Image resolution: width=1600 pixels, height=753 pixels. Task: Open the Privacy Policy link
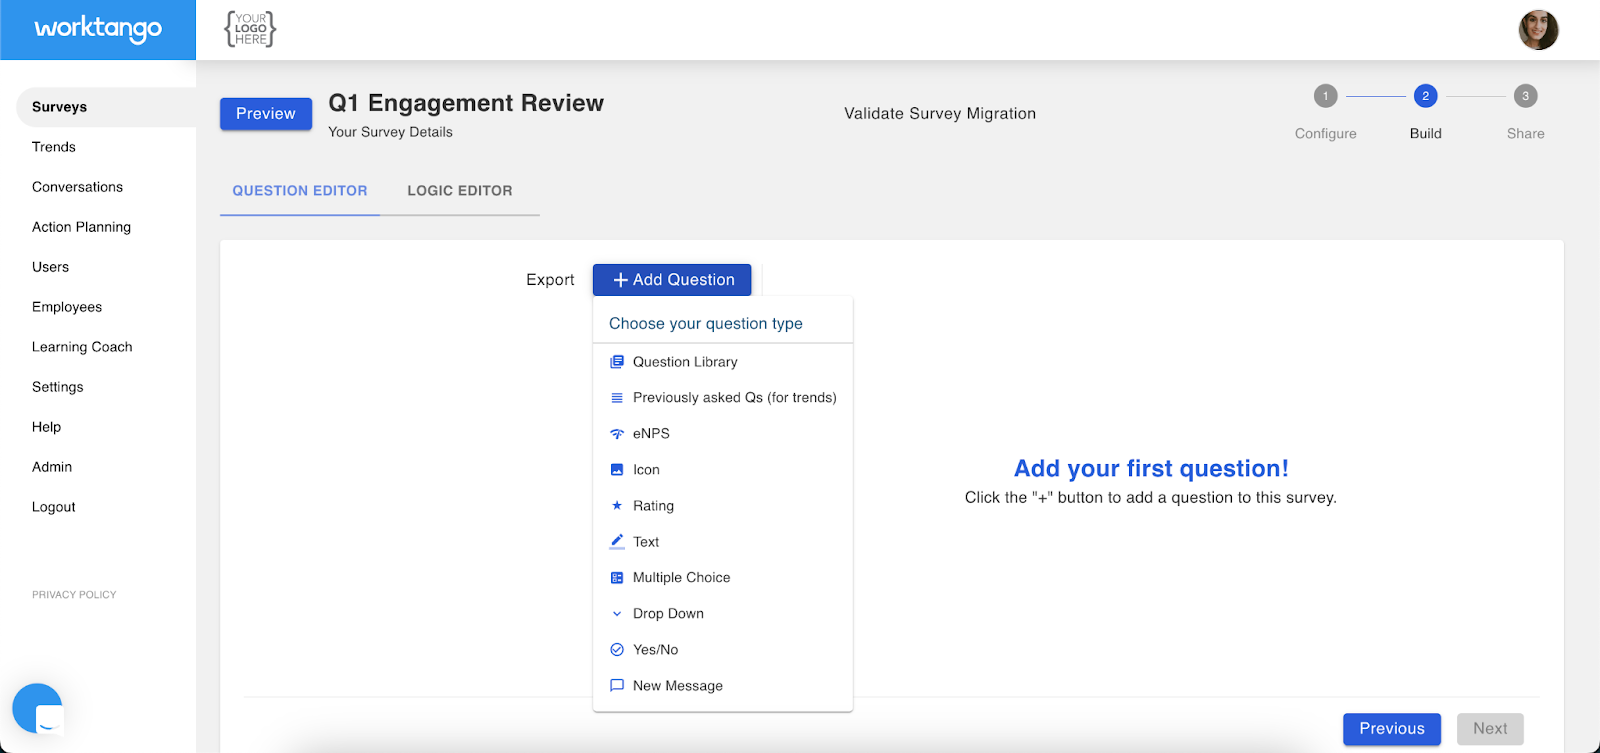74,595
